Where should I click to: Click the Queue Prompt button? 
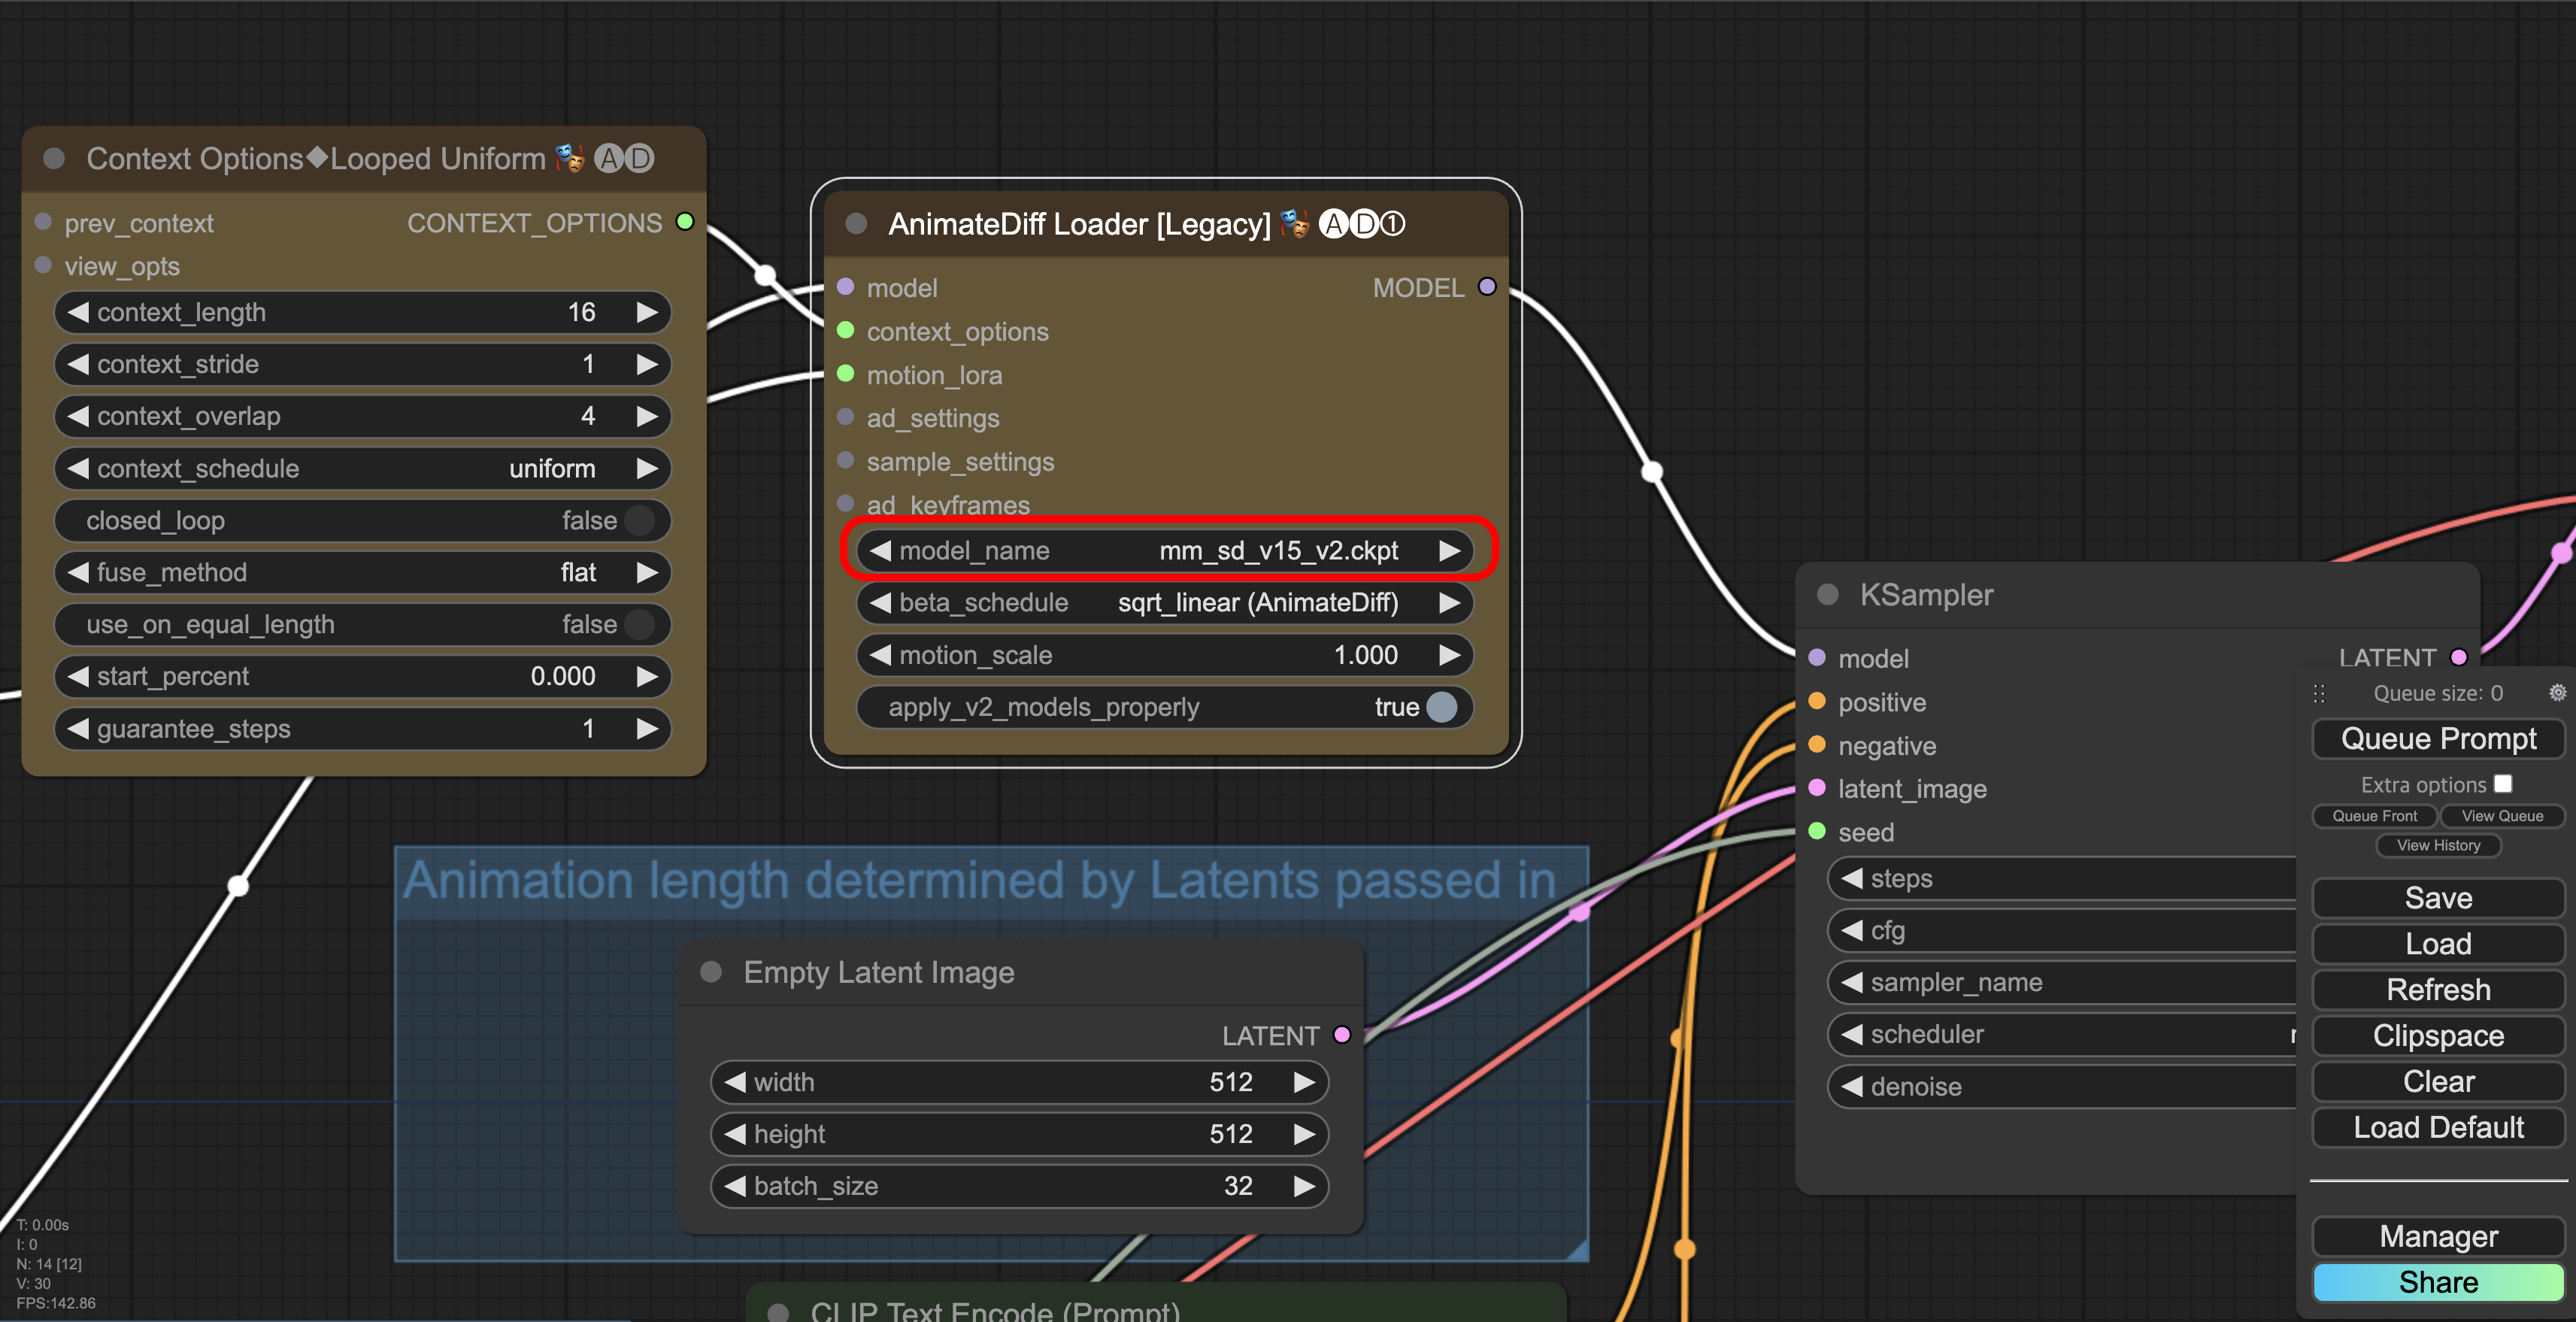pos(2438,739)
